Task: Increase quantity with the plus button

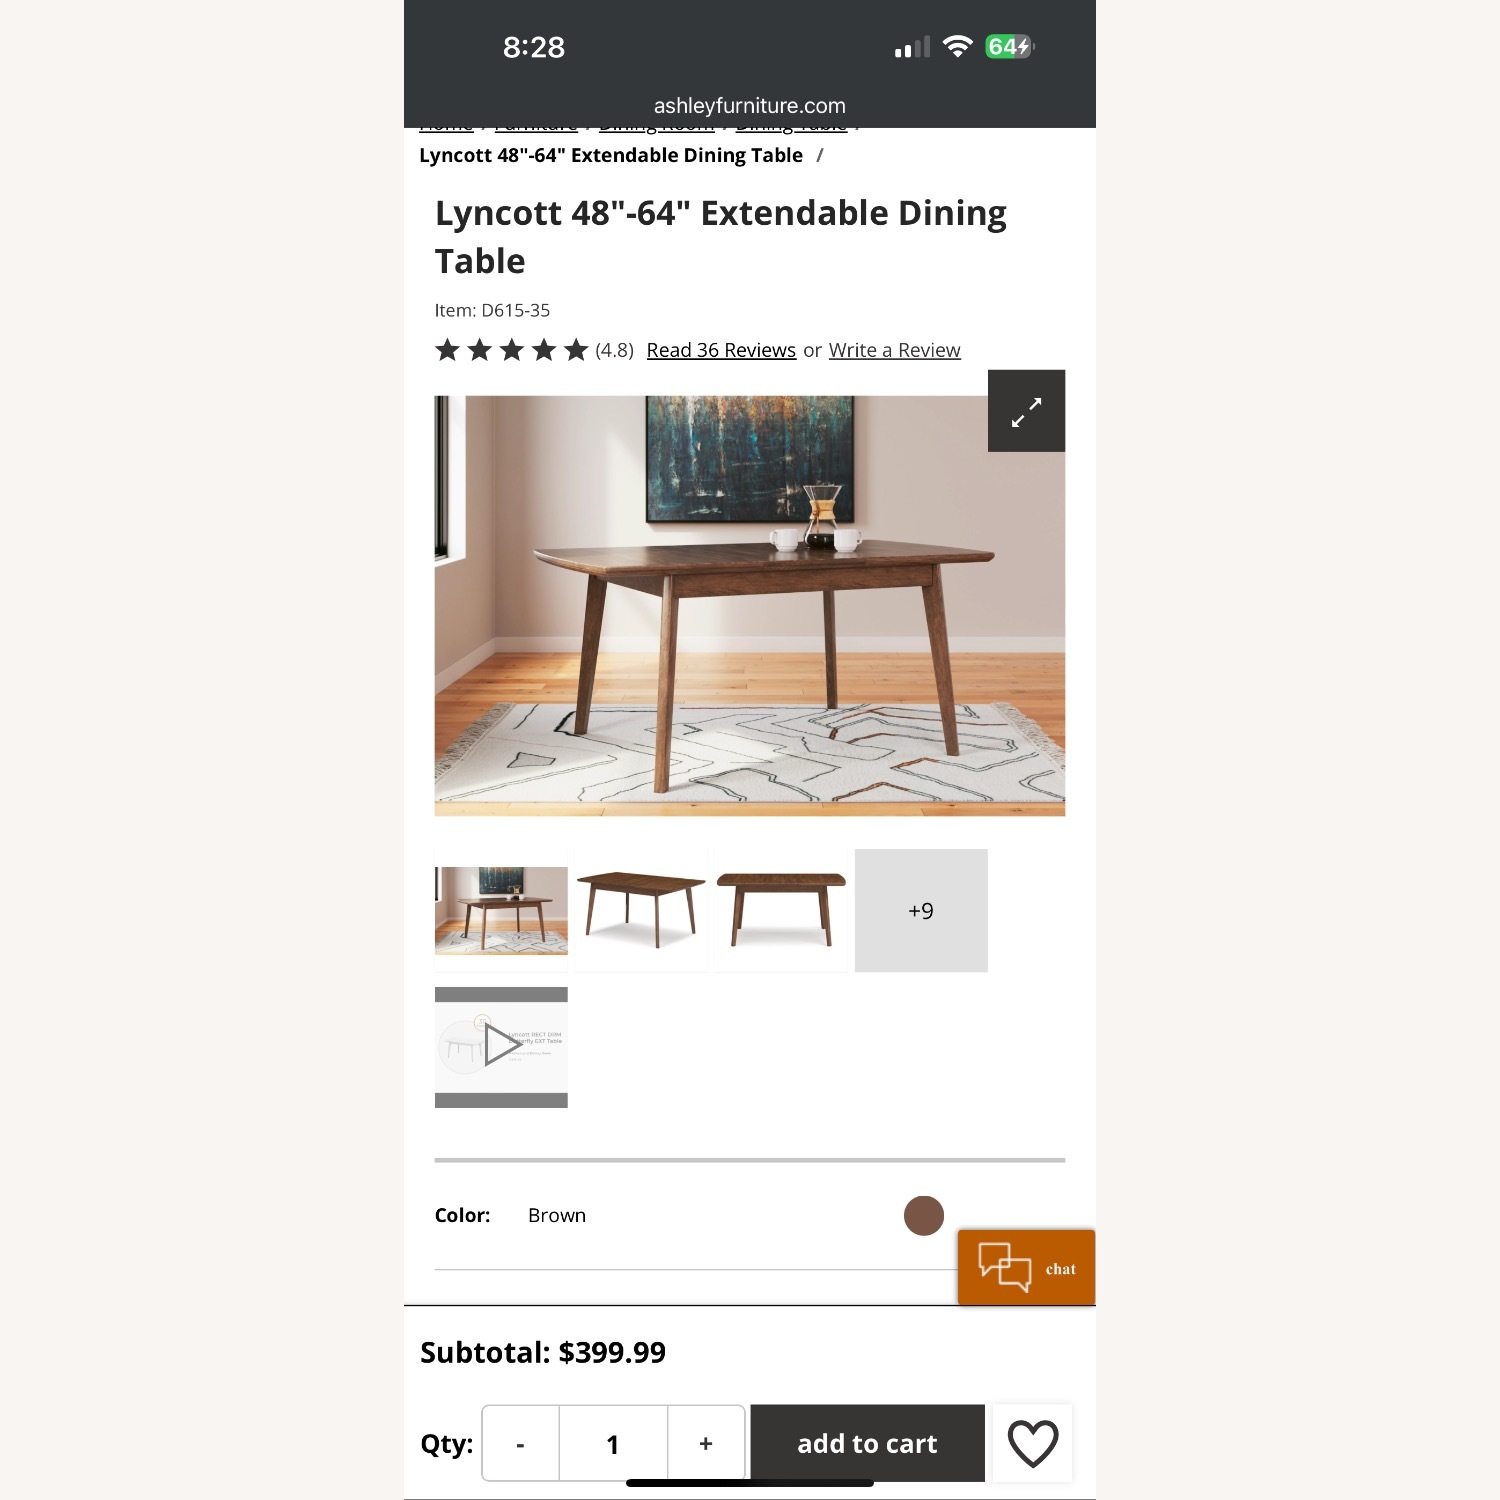Action: coord(706,1443)
